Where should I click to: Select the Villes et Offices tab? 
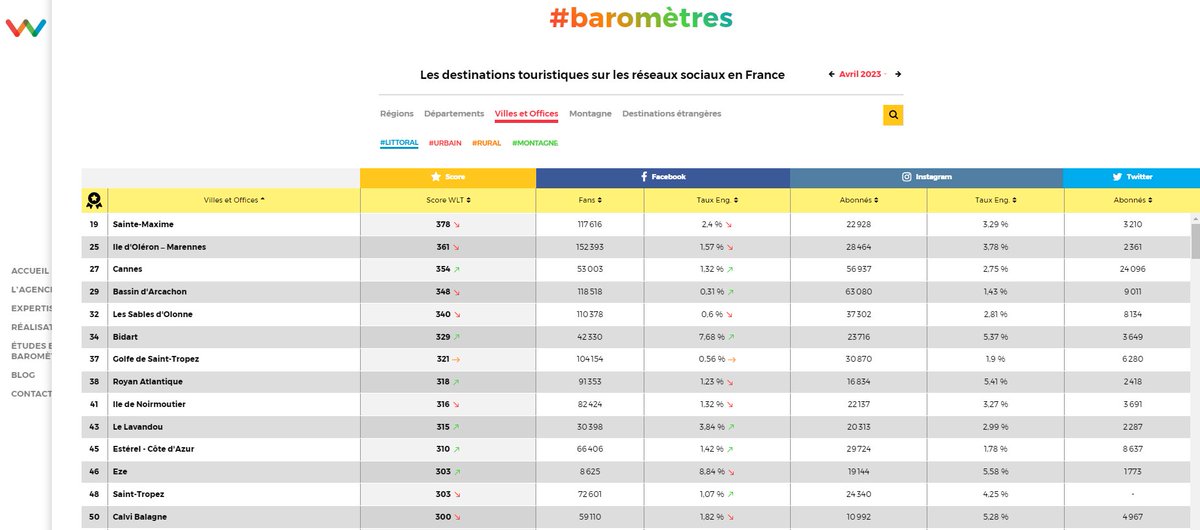tap(527, 114)
